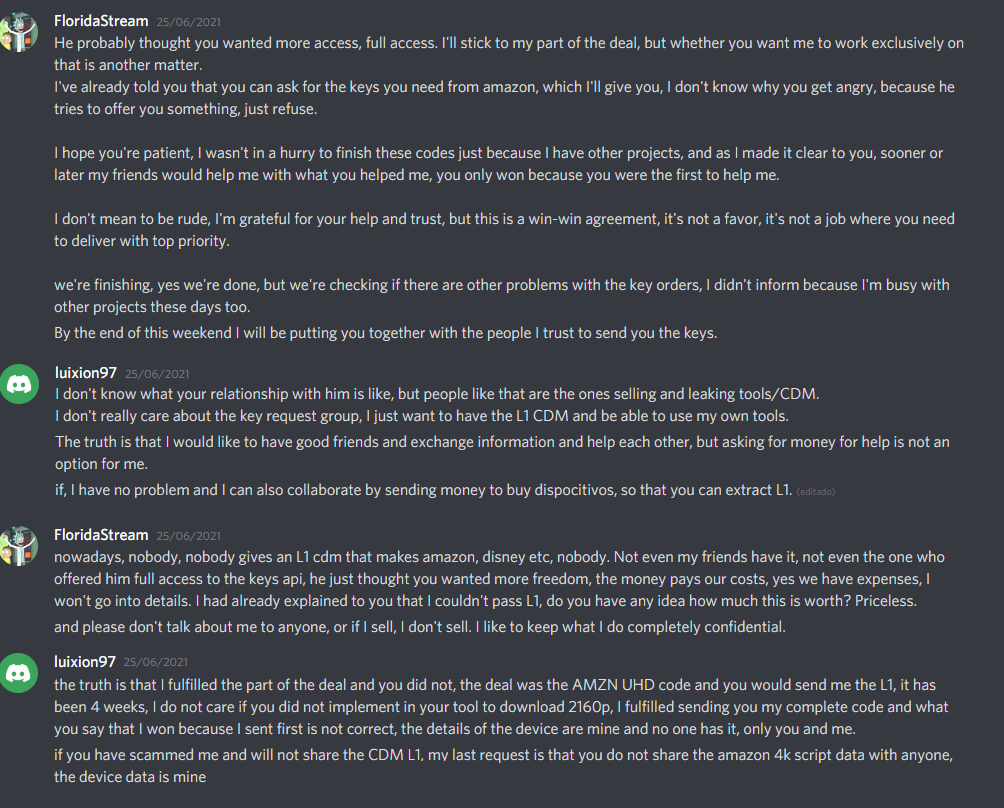Viewport: 1004px width, 808px height.
Task: Click message 'if you have scammed me'
Action: (x=503, y=766)
